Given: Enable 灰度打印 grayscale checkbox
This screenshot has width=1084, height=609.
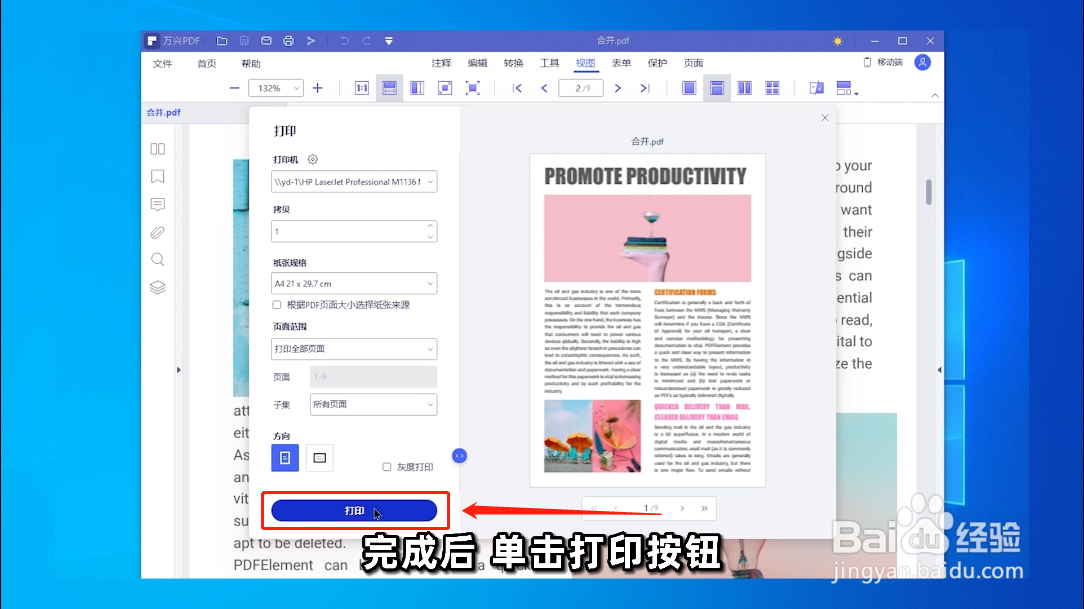Looking at the screenshot, I should [386, 467].
